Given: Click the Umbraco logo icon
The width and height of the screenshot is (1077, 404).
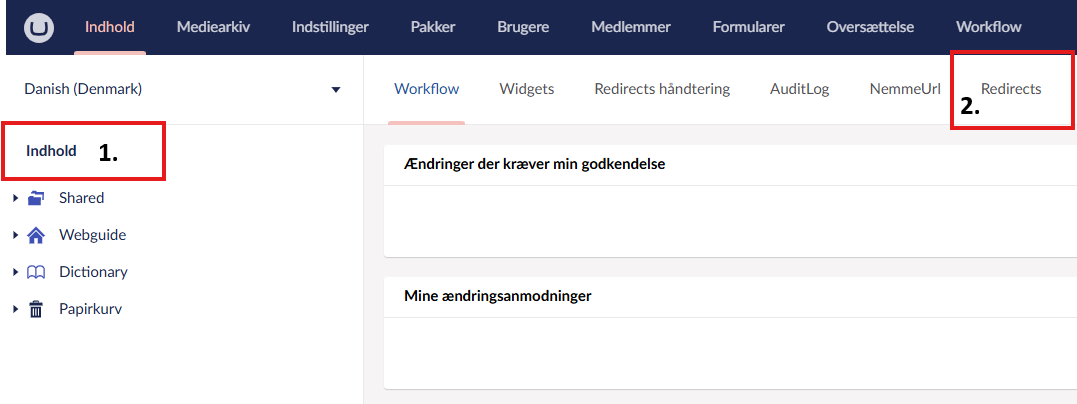Looking at the screenshot, I should click(41, 27).
